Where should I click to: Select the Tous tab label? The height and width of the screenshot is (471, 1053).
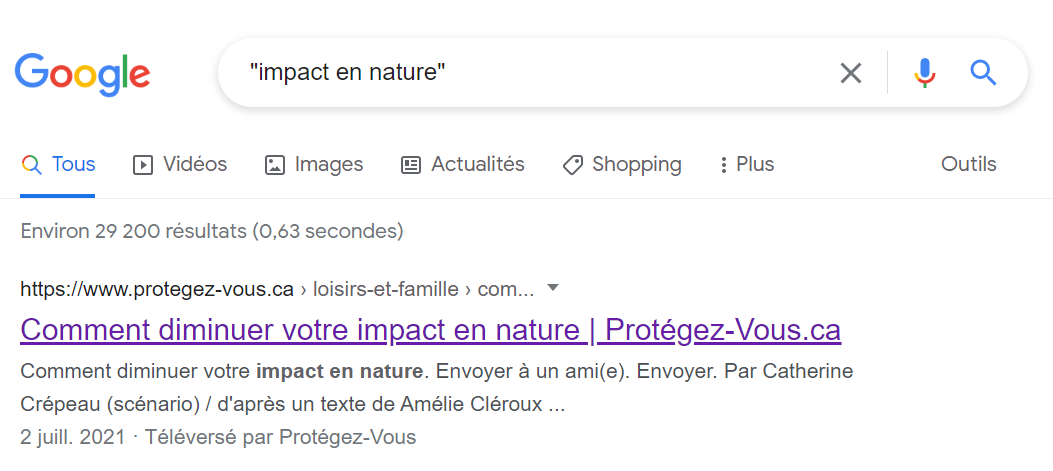74,164
